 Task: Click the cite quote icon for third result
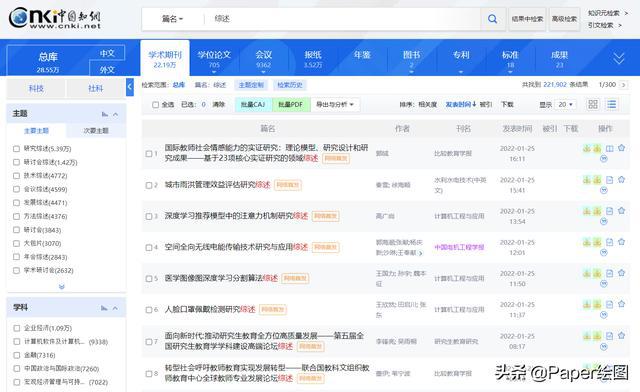click(604, 221)
